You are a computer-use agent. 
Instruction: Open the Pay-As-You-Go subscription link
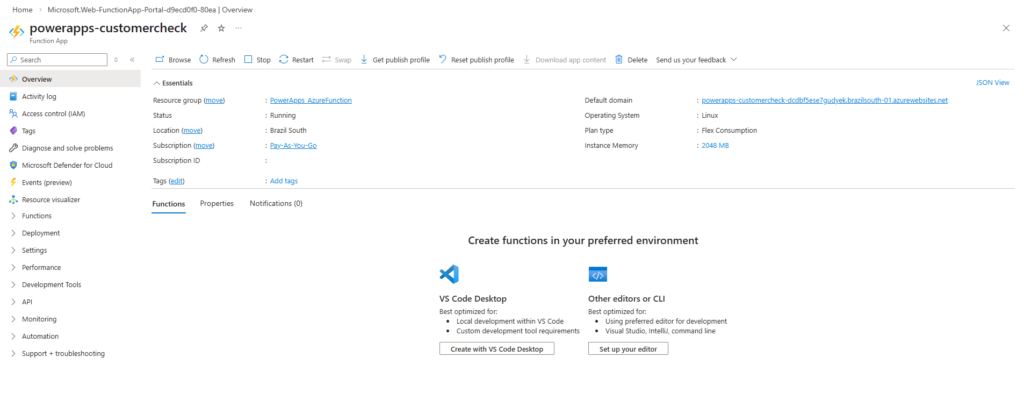293,146
